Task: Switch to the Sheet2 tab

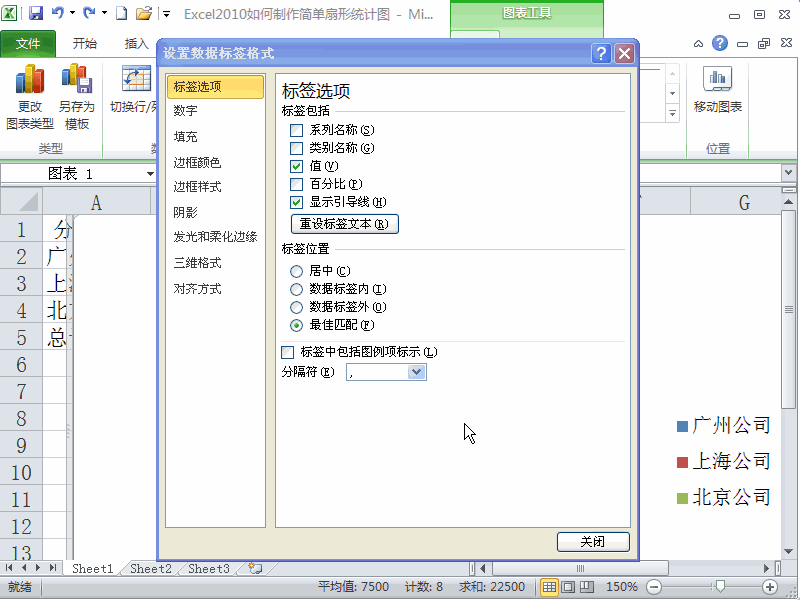Action: [149, 568]
